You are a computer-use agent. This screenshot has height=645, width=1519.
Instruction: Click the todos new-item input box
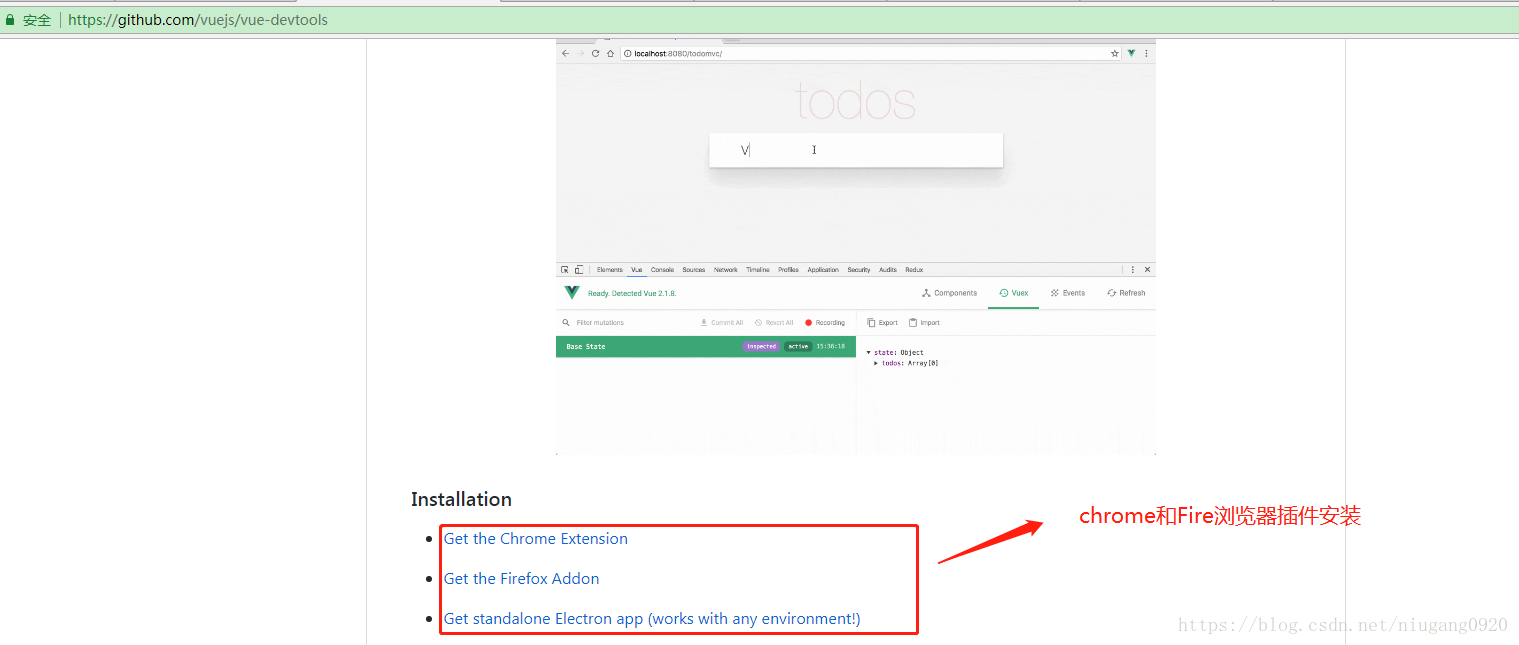pyautogui.click(x=856, y=150)
